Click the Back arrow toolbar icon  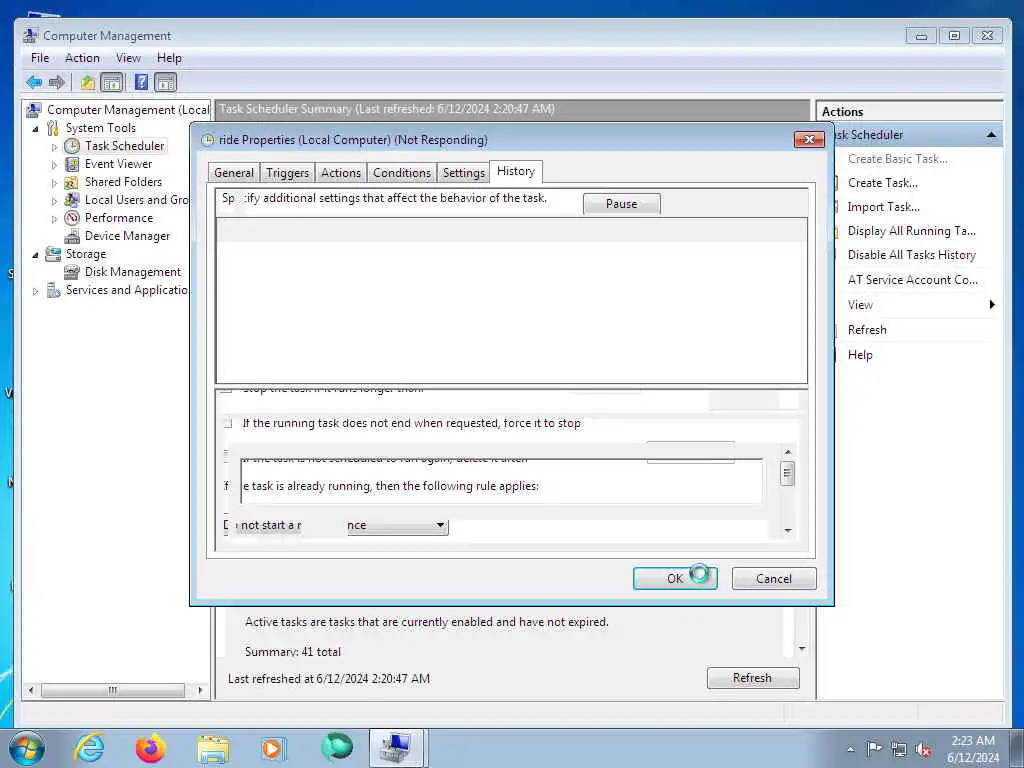[x=34, y=82]
